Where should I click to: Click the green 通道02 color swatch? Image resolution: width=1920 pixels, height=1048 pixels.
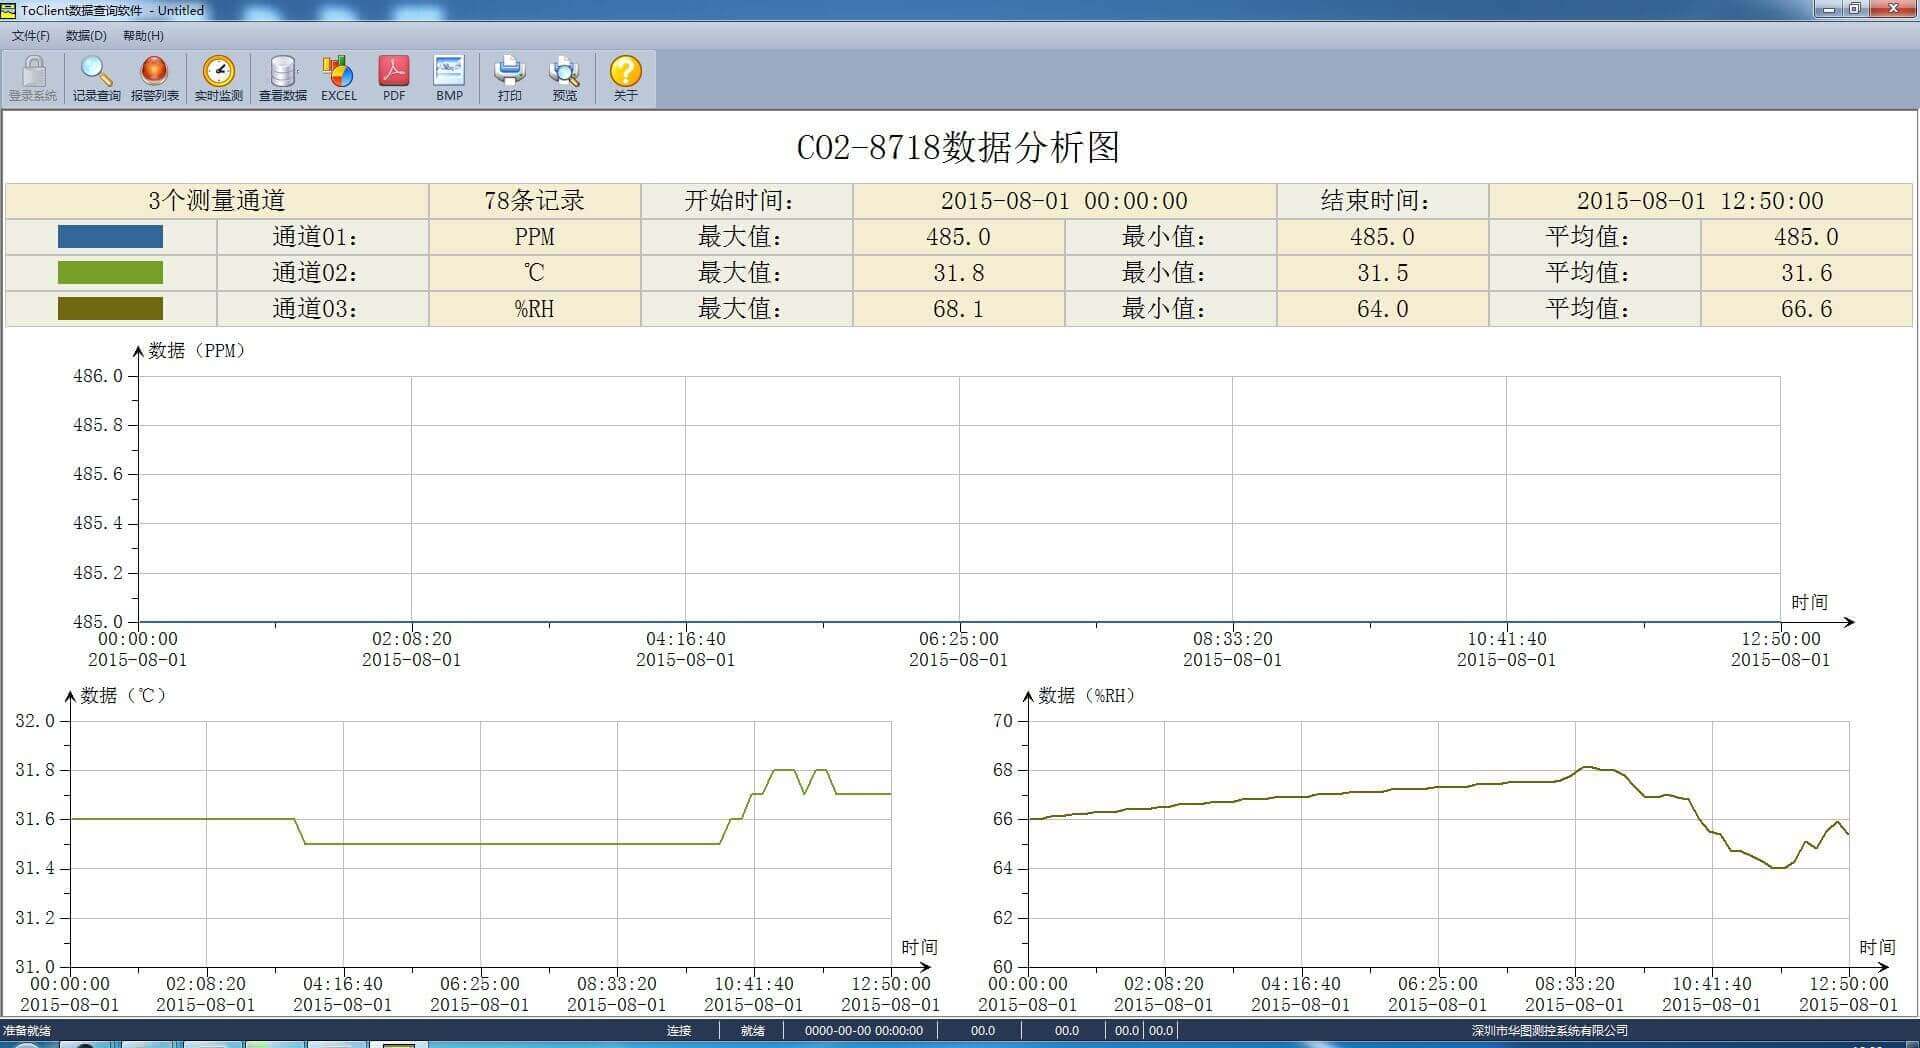110,273
